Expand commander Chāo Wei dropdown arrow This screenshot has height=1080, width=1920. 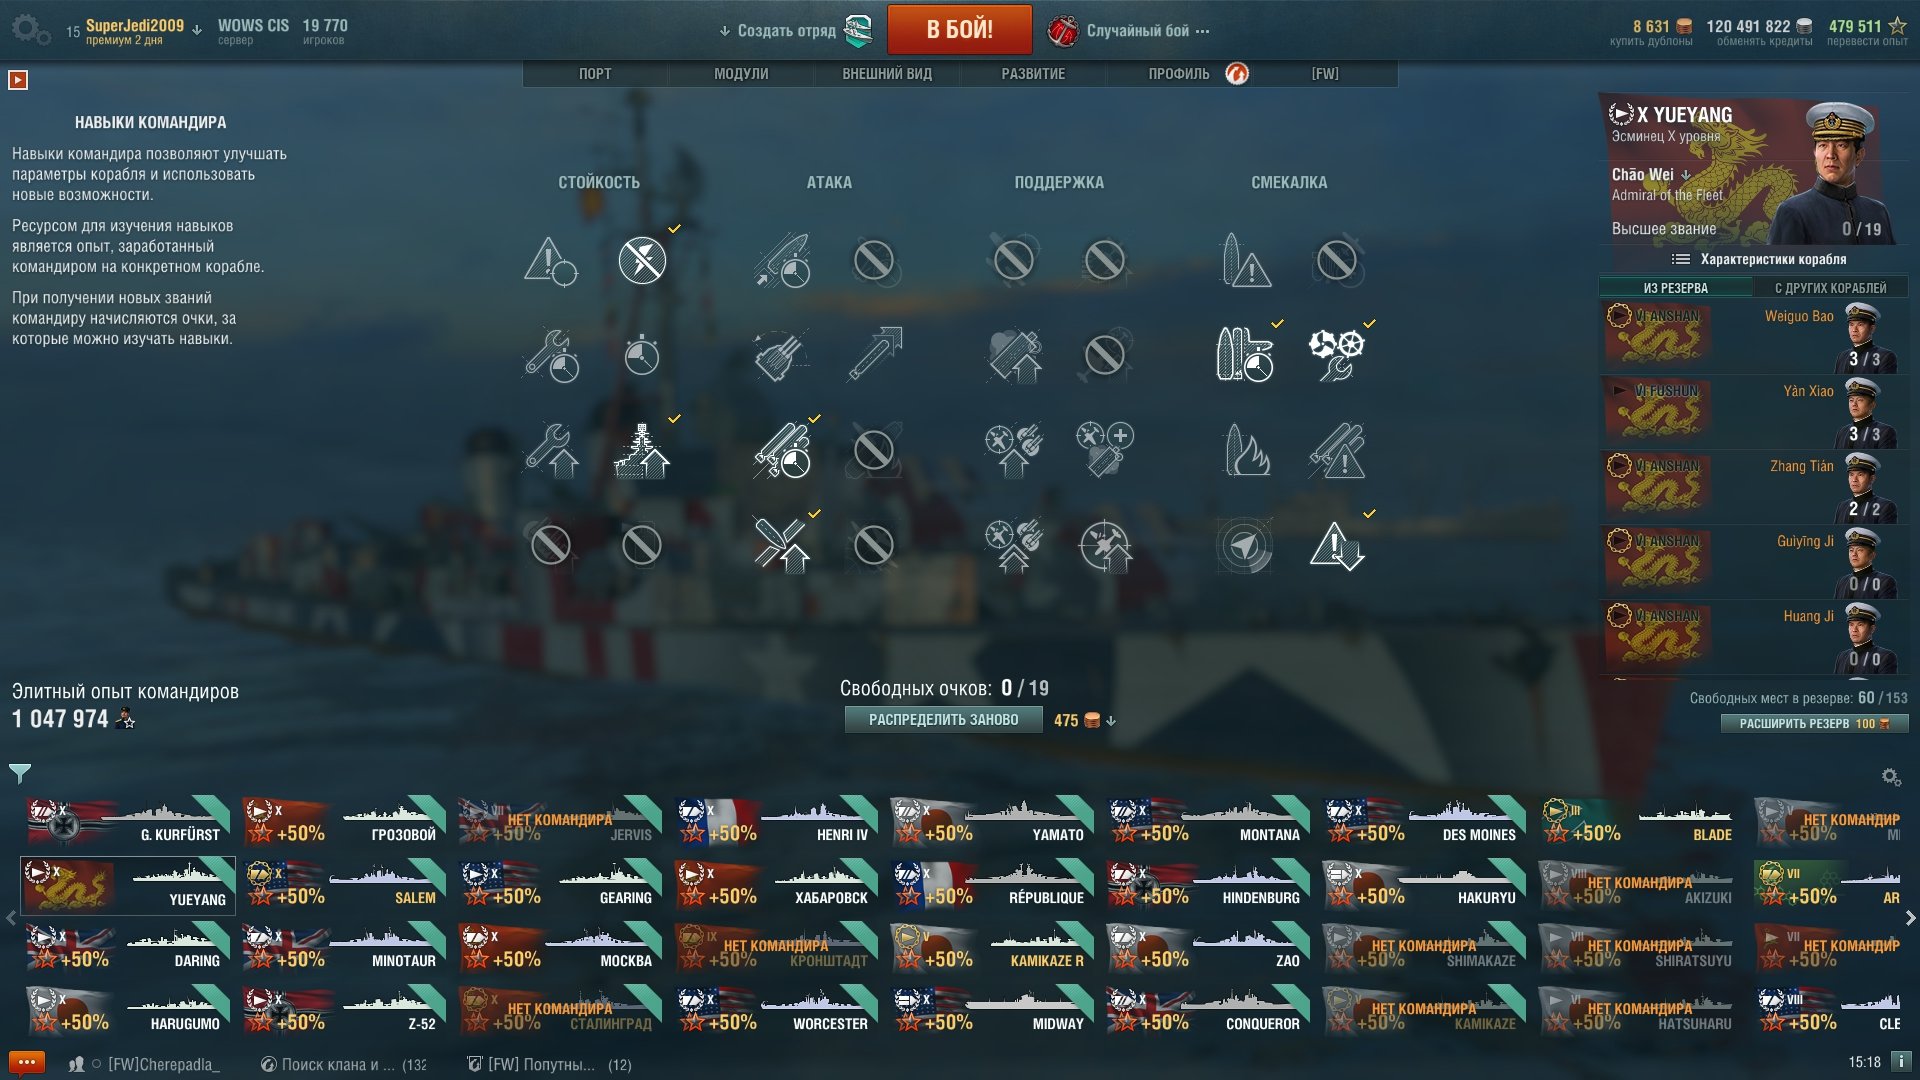pos(1686,175)
